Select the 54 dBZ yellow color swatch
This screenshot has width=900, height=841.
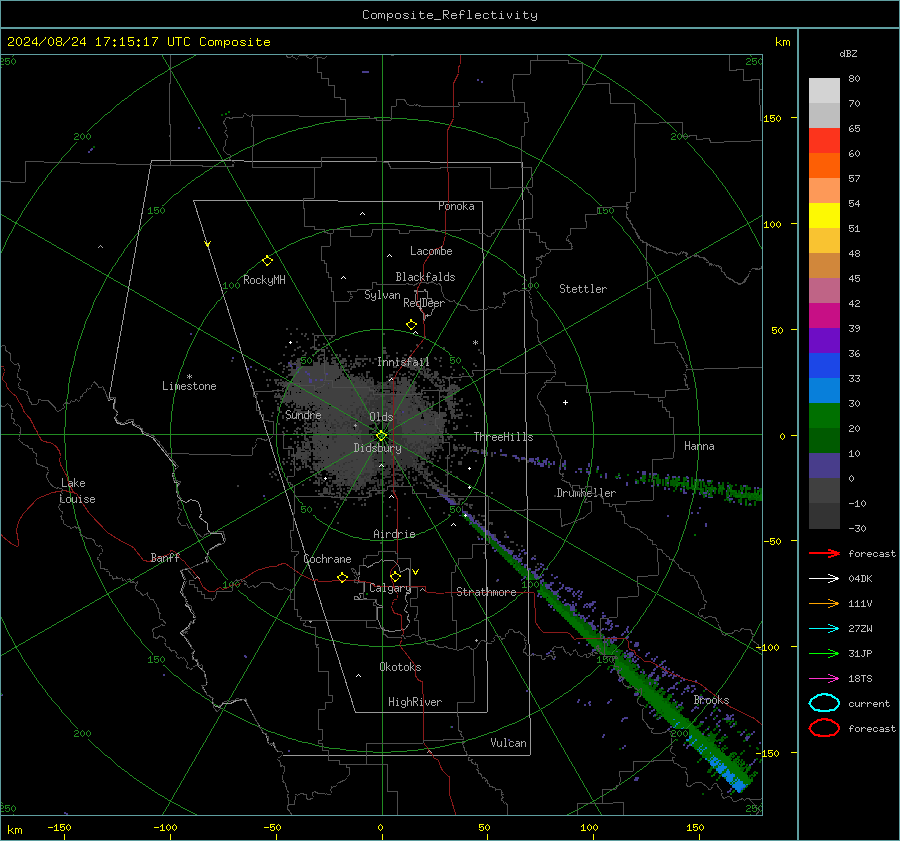[x=824, y=216]
